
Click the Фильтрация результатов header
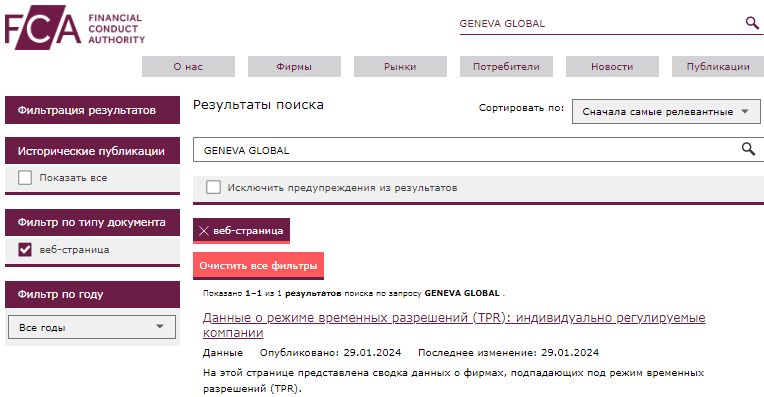[x=92, y=110]
